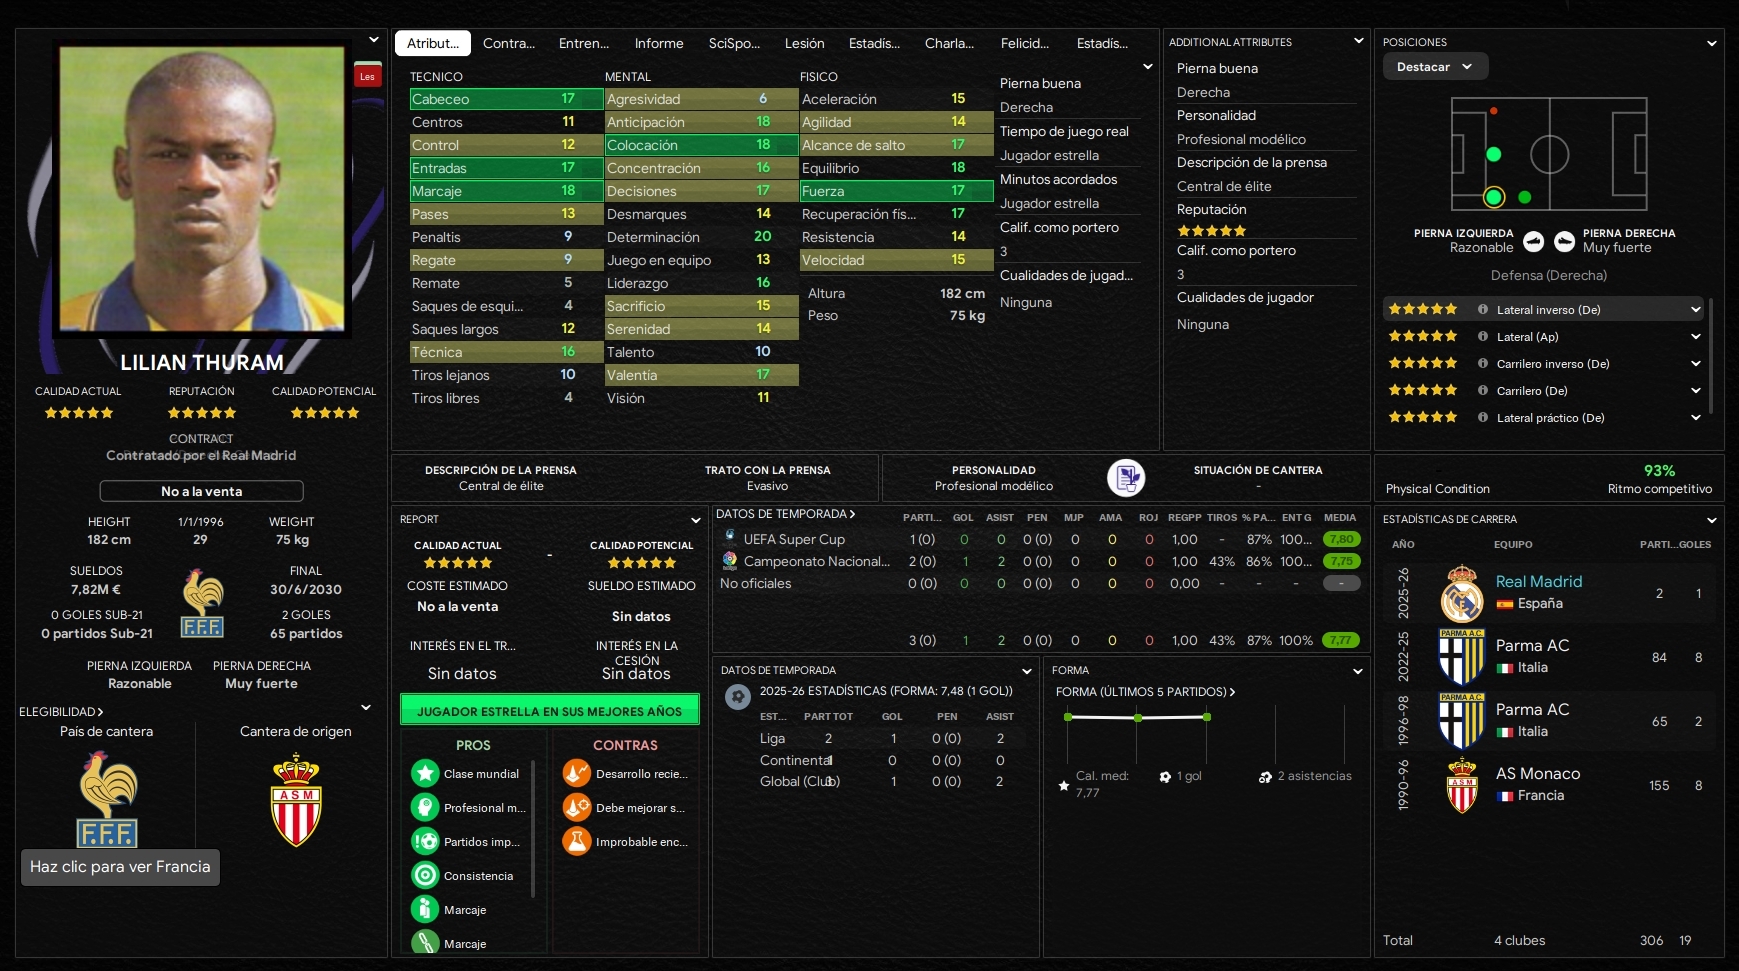
Task: Click the football icon beside 2025-26 Estadísticas
Action: 738,696
